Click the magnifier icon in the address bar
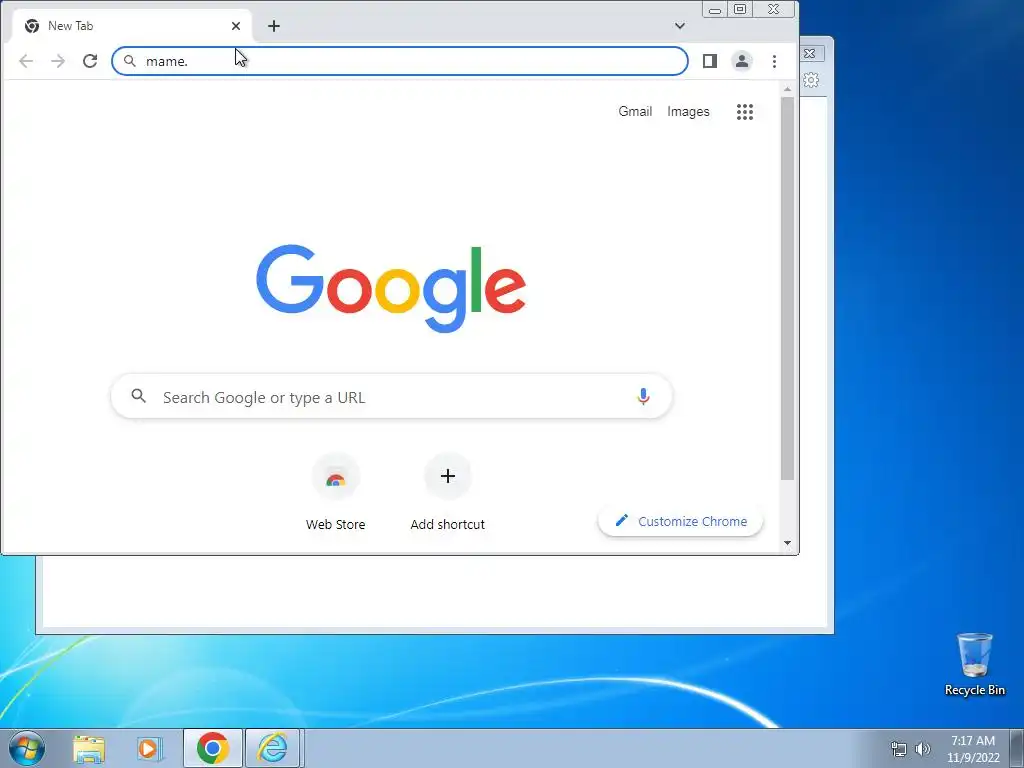 (130, 61)
